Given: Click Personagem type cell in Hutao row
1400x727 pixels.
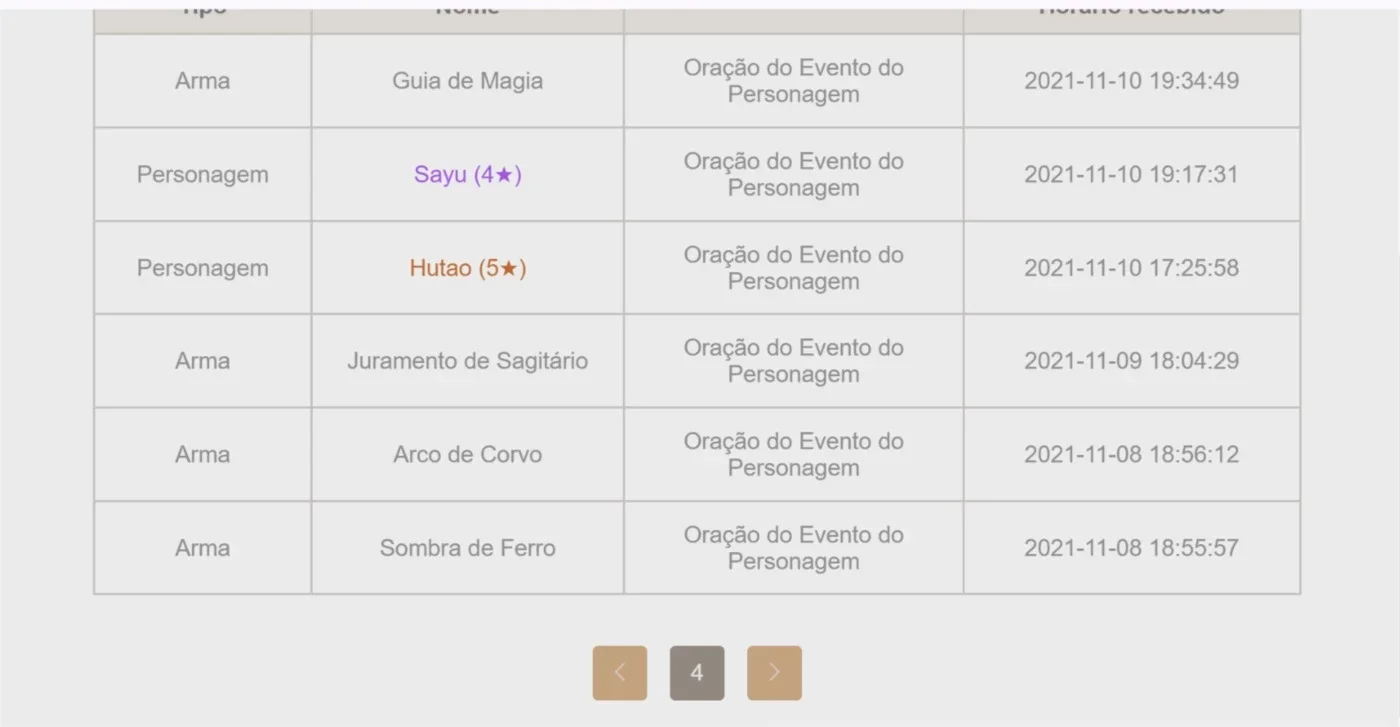Looking at the screenshot, I should click(x=203, y=268).
